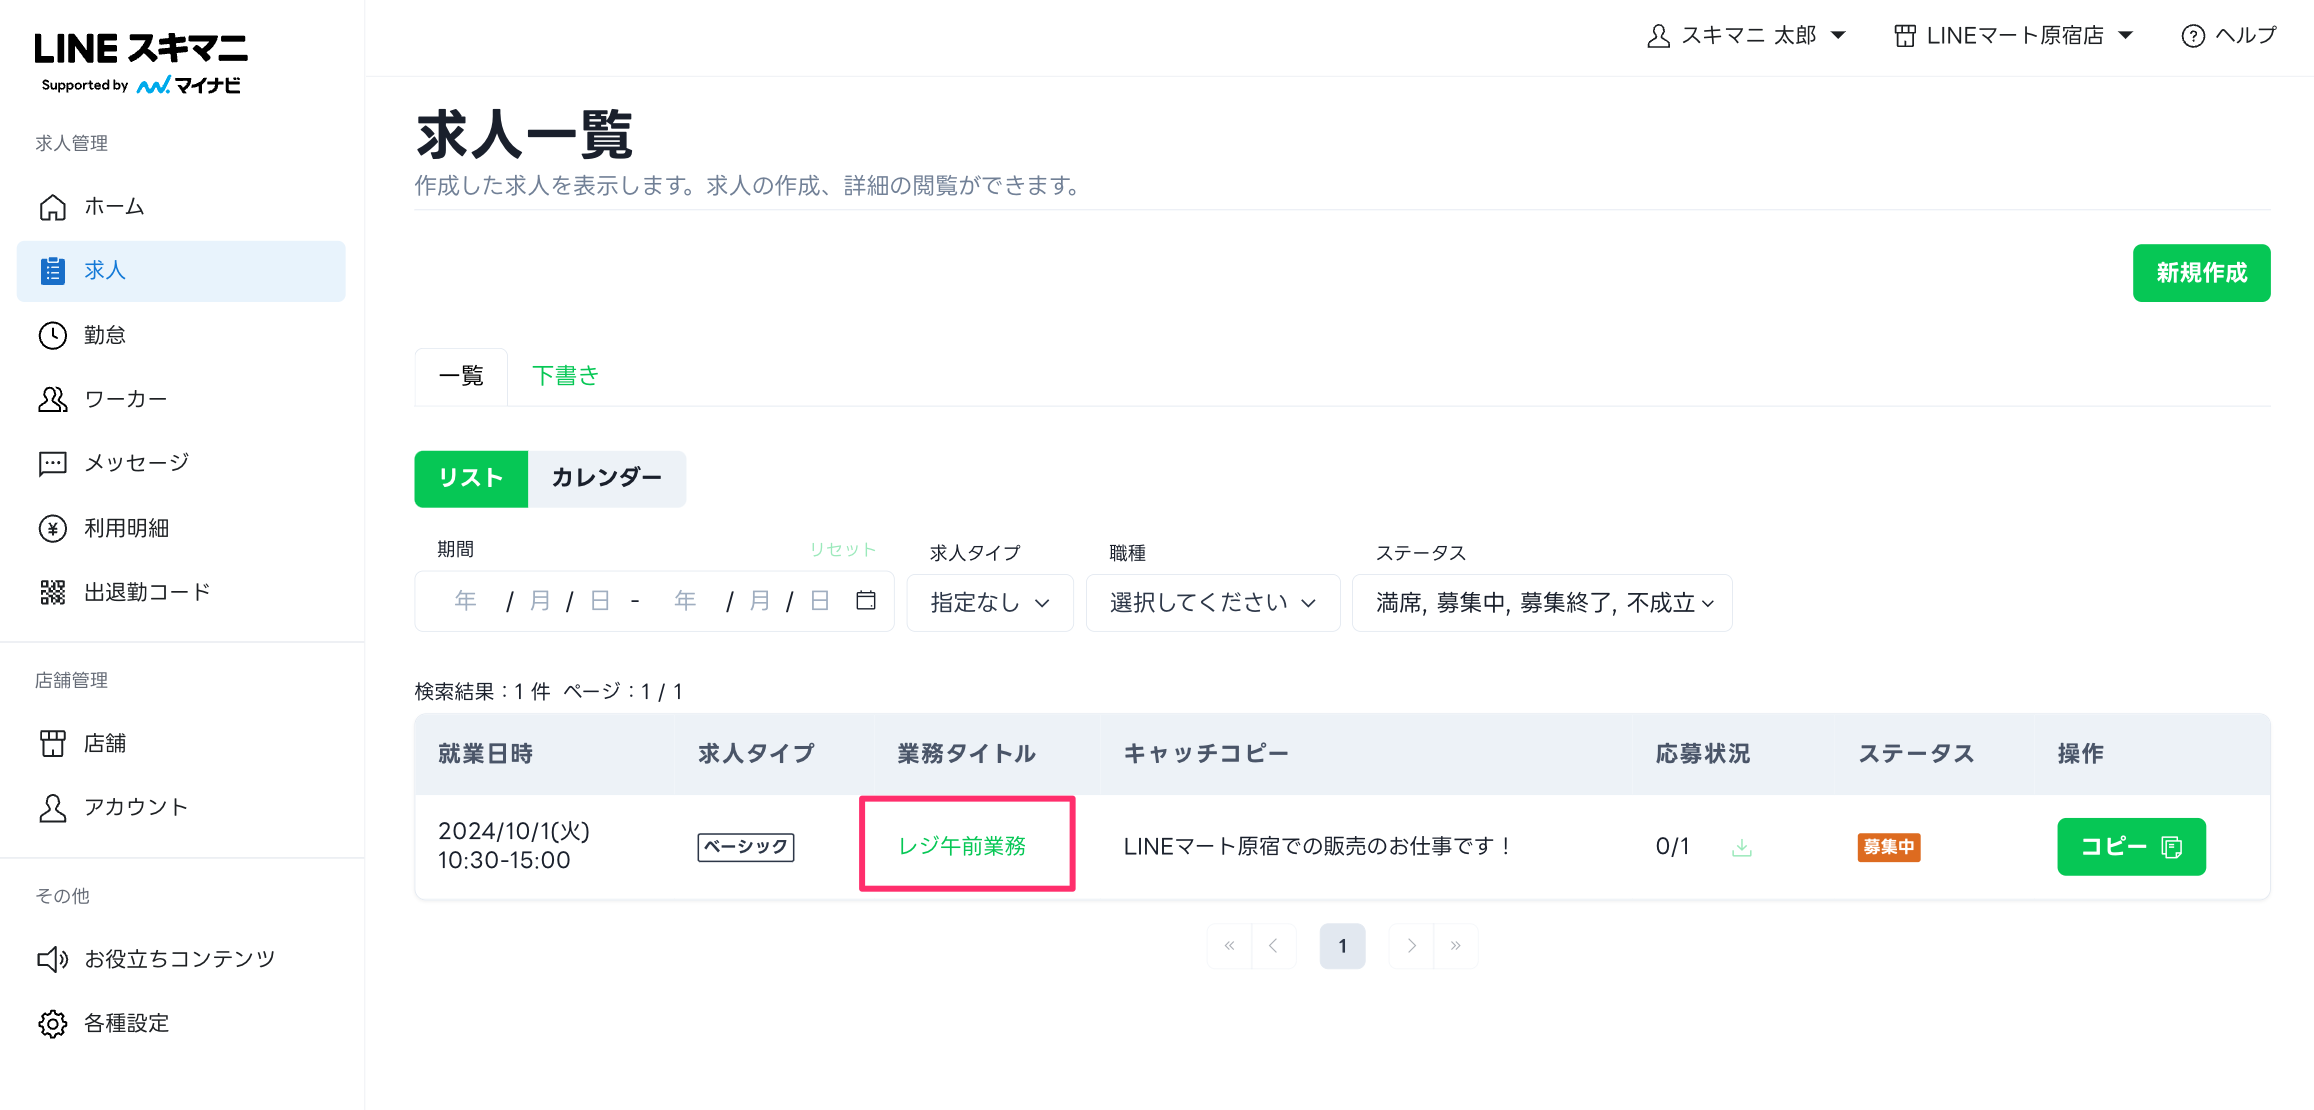Click the 出退勤コード QR code icon
The width and height of the screenshot is (2314, 1110).
point(53,592)
